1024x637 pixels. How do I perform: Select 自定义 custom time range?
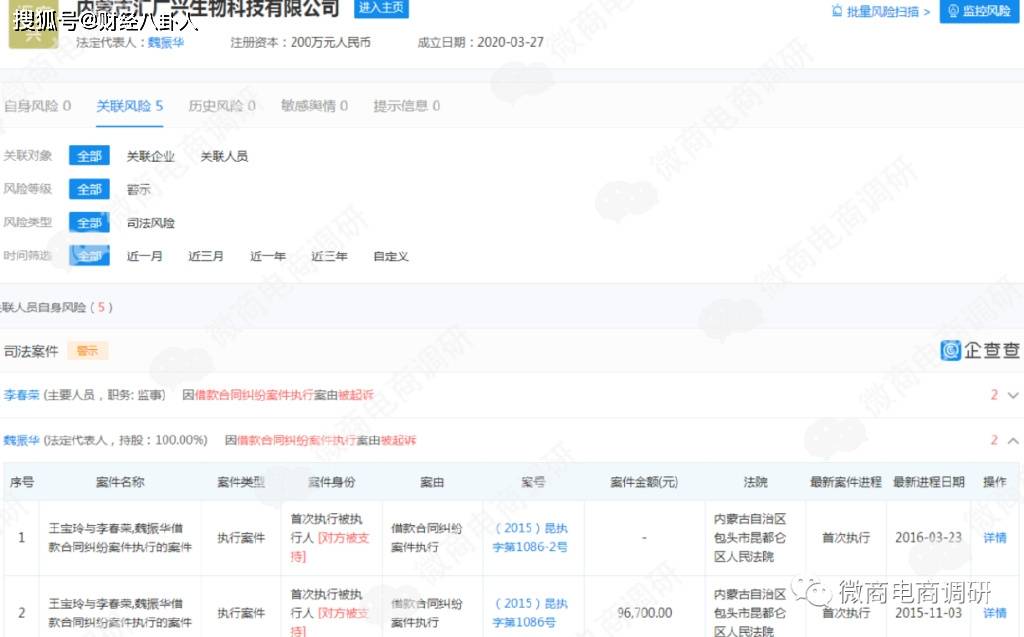[x=391, y=256]
